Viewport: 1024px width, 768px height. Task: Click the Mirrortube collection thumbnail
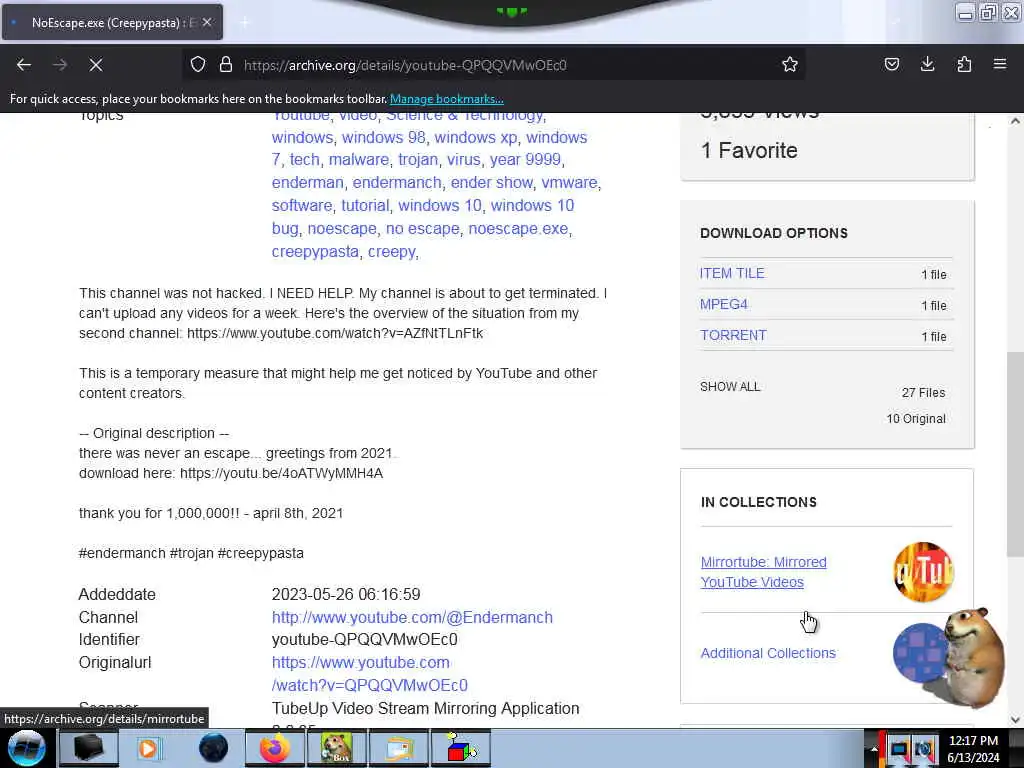(x=923, y=571)
